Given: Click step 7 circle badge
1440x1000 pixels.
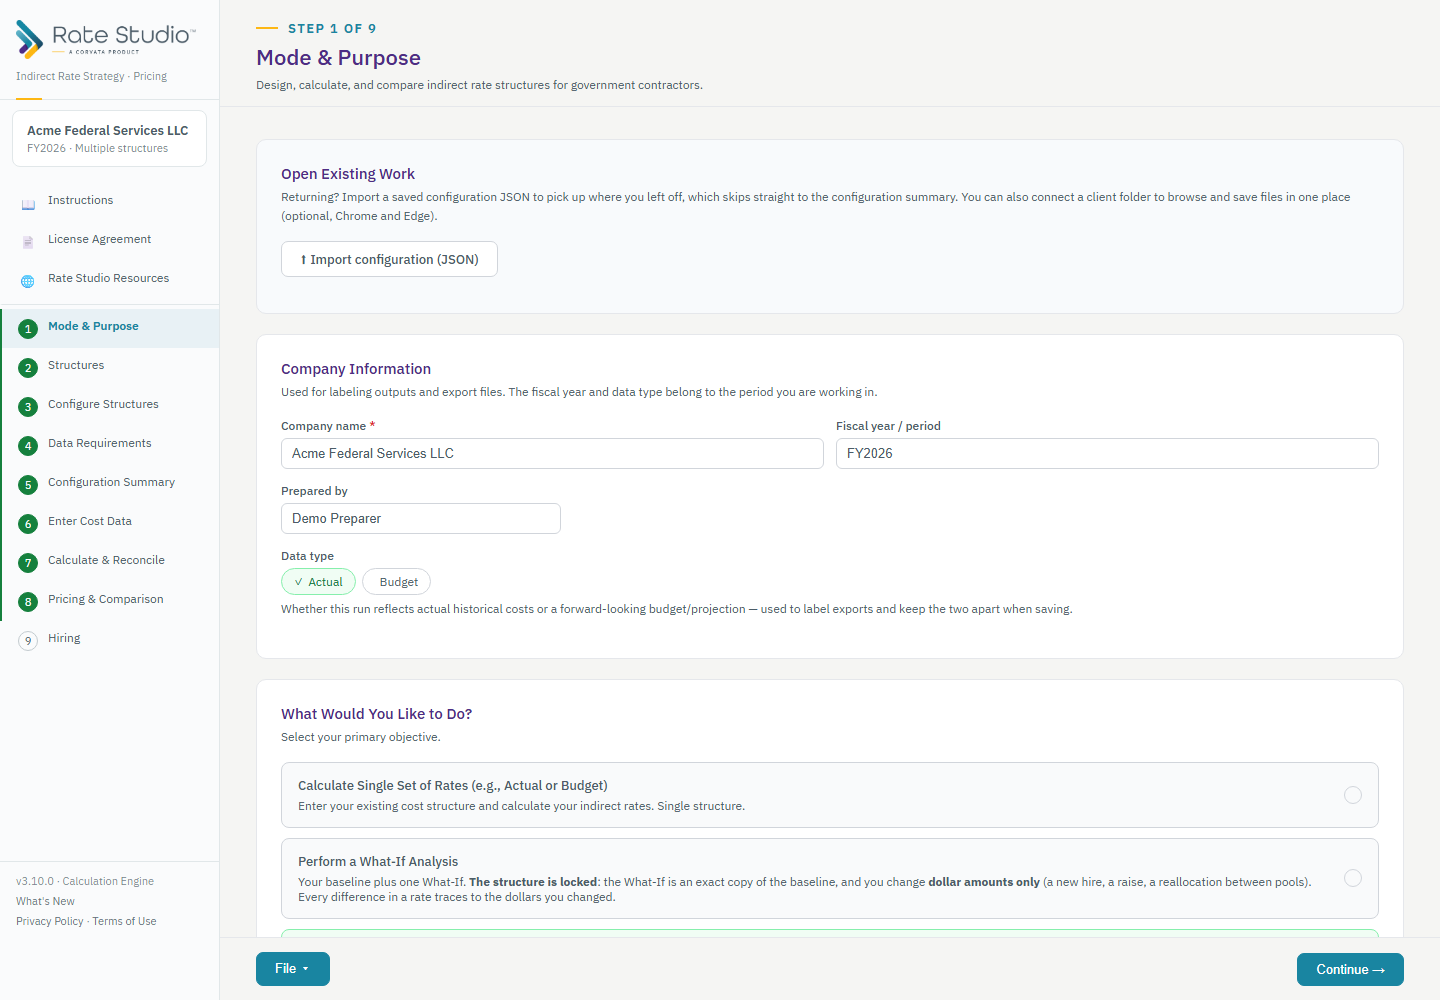Looking at the screenshot, I should point(28,563).
